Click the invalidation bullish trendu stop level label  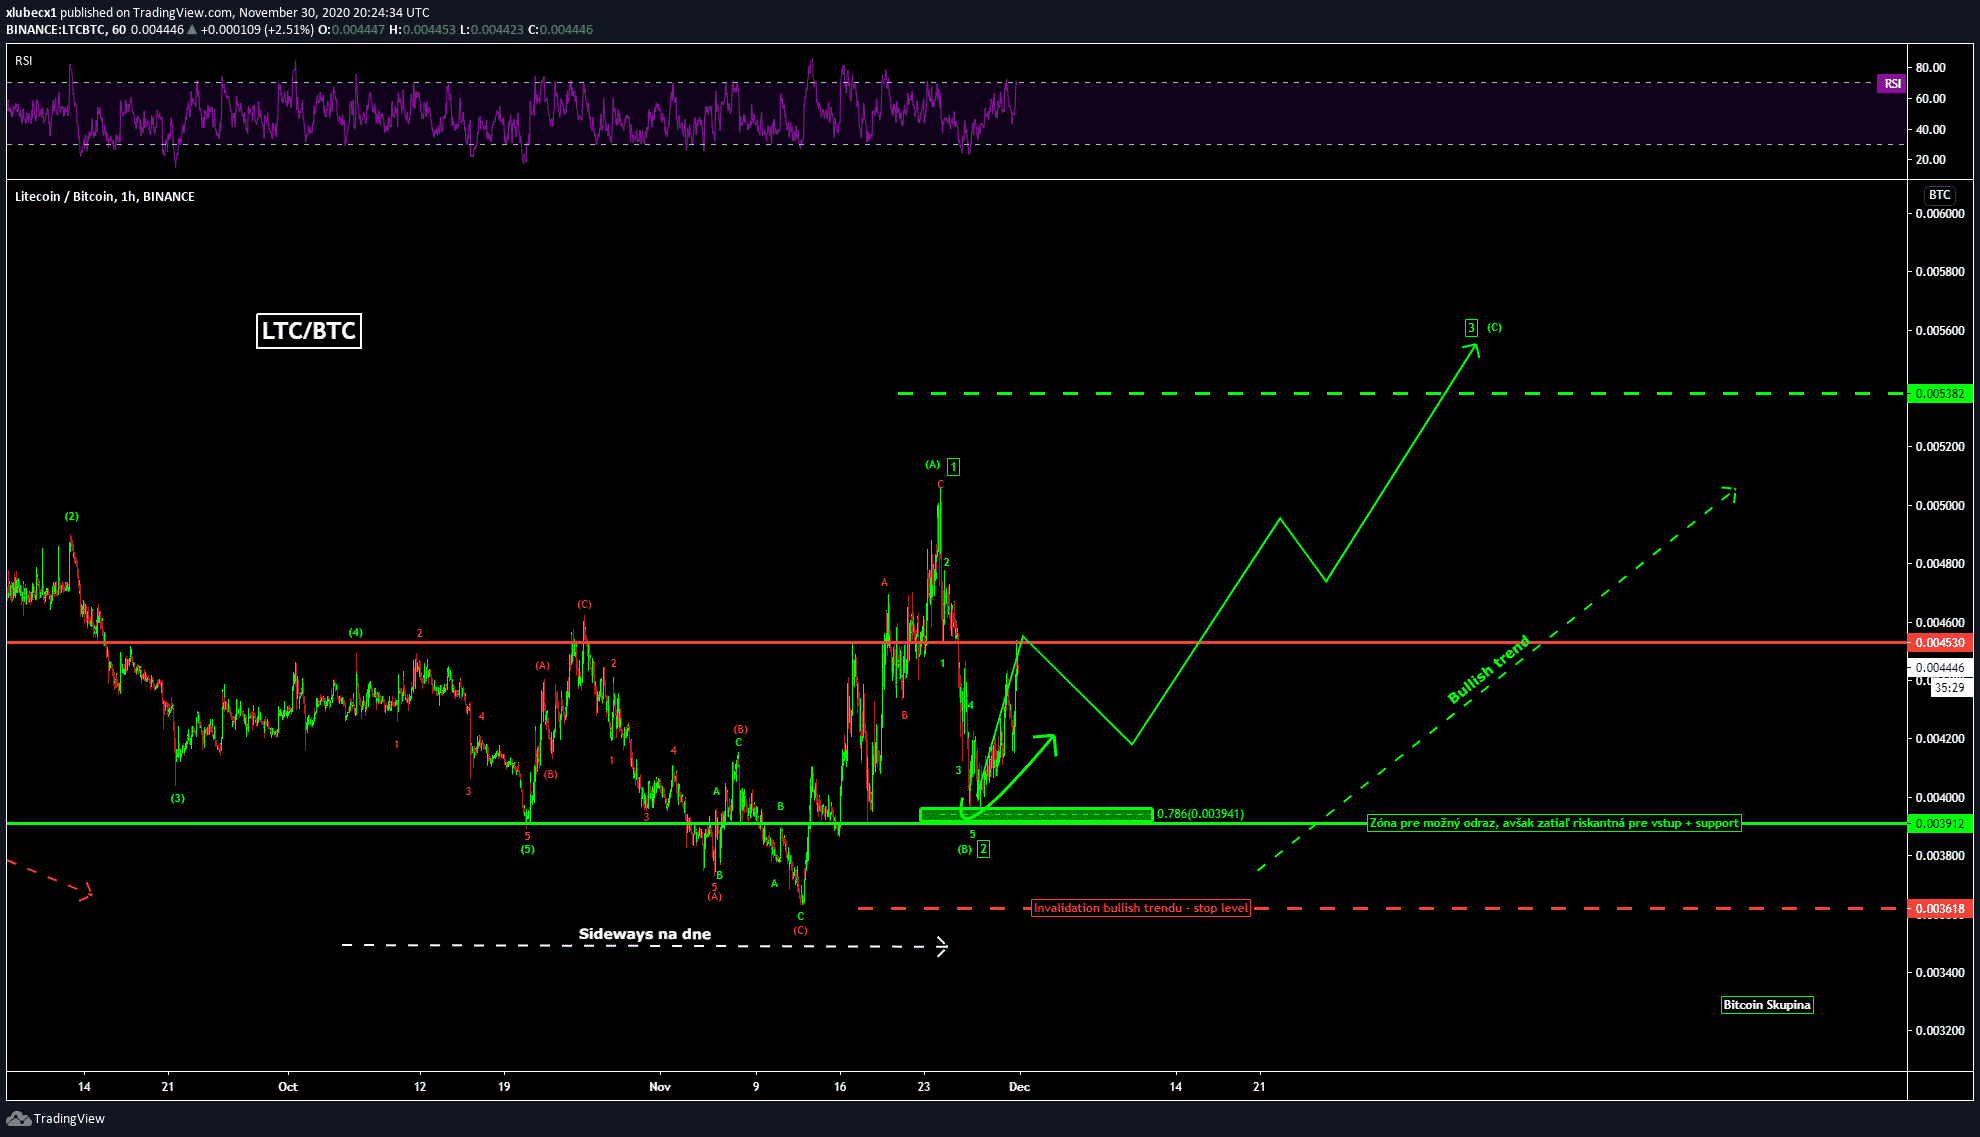(x=1140, y=908)
